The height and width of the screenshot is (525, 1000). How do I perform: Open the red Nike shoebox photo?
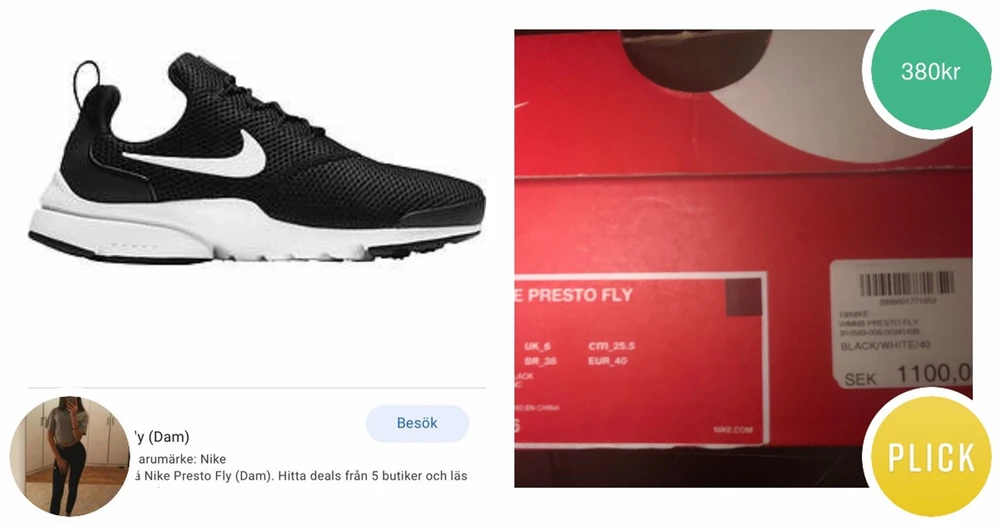pyautogui.click(x=743, y=258)
